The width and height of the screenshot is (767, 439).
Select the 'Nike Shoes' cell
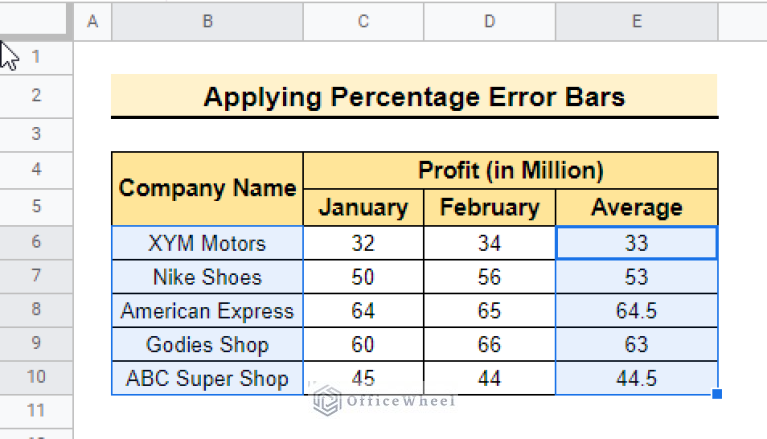click(207, 277)
